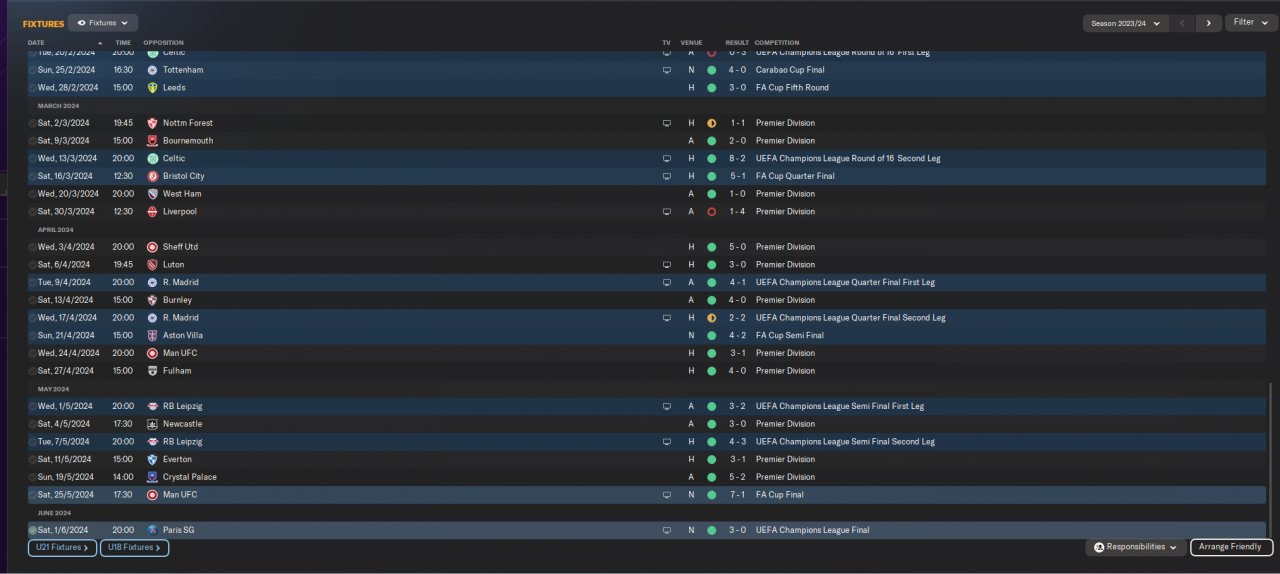1280x574 pixels.
Task: Click the TV icon on the Tottenham row
Action: coord(667,70)
